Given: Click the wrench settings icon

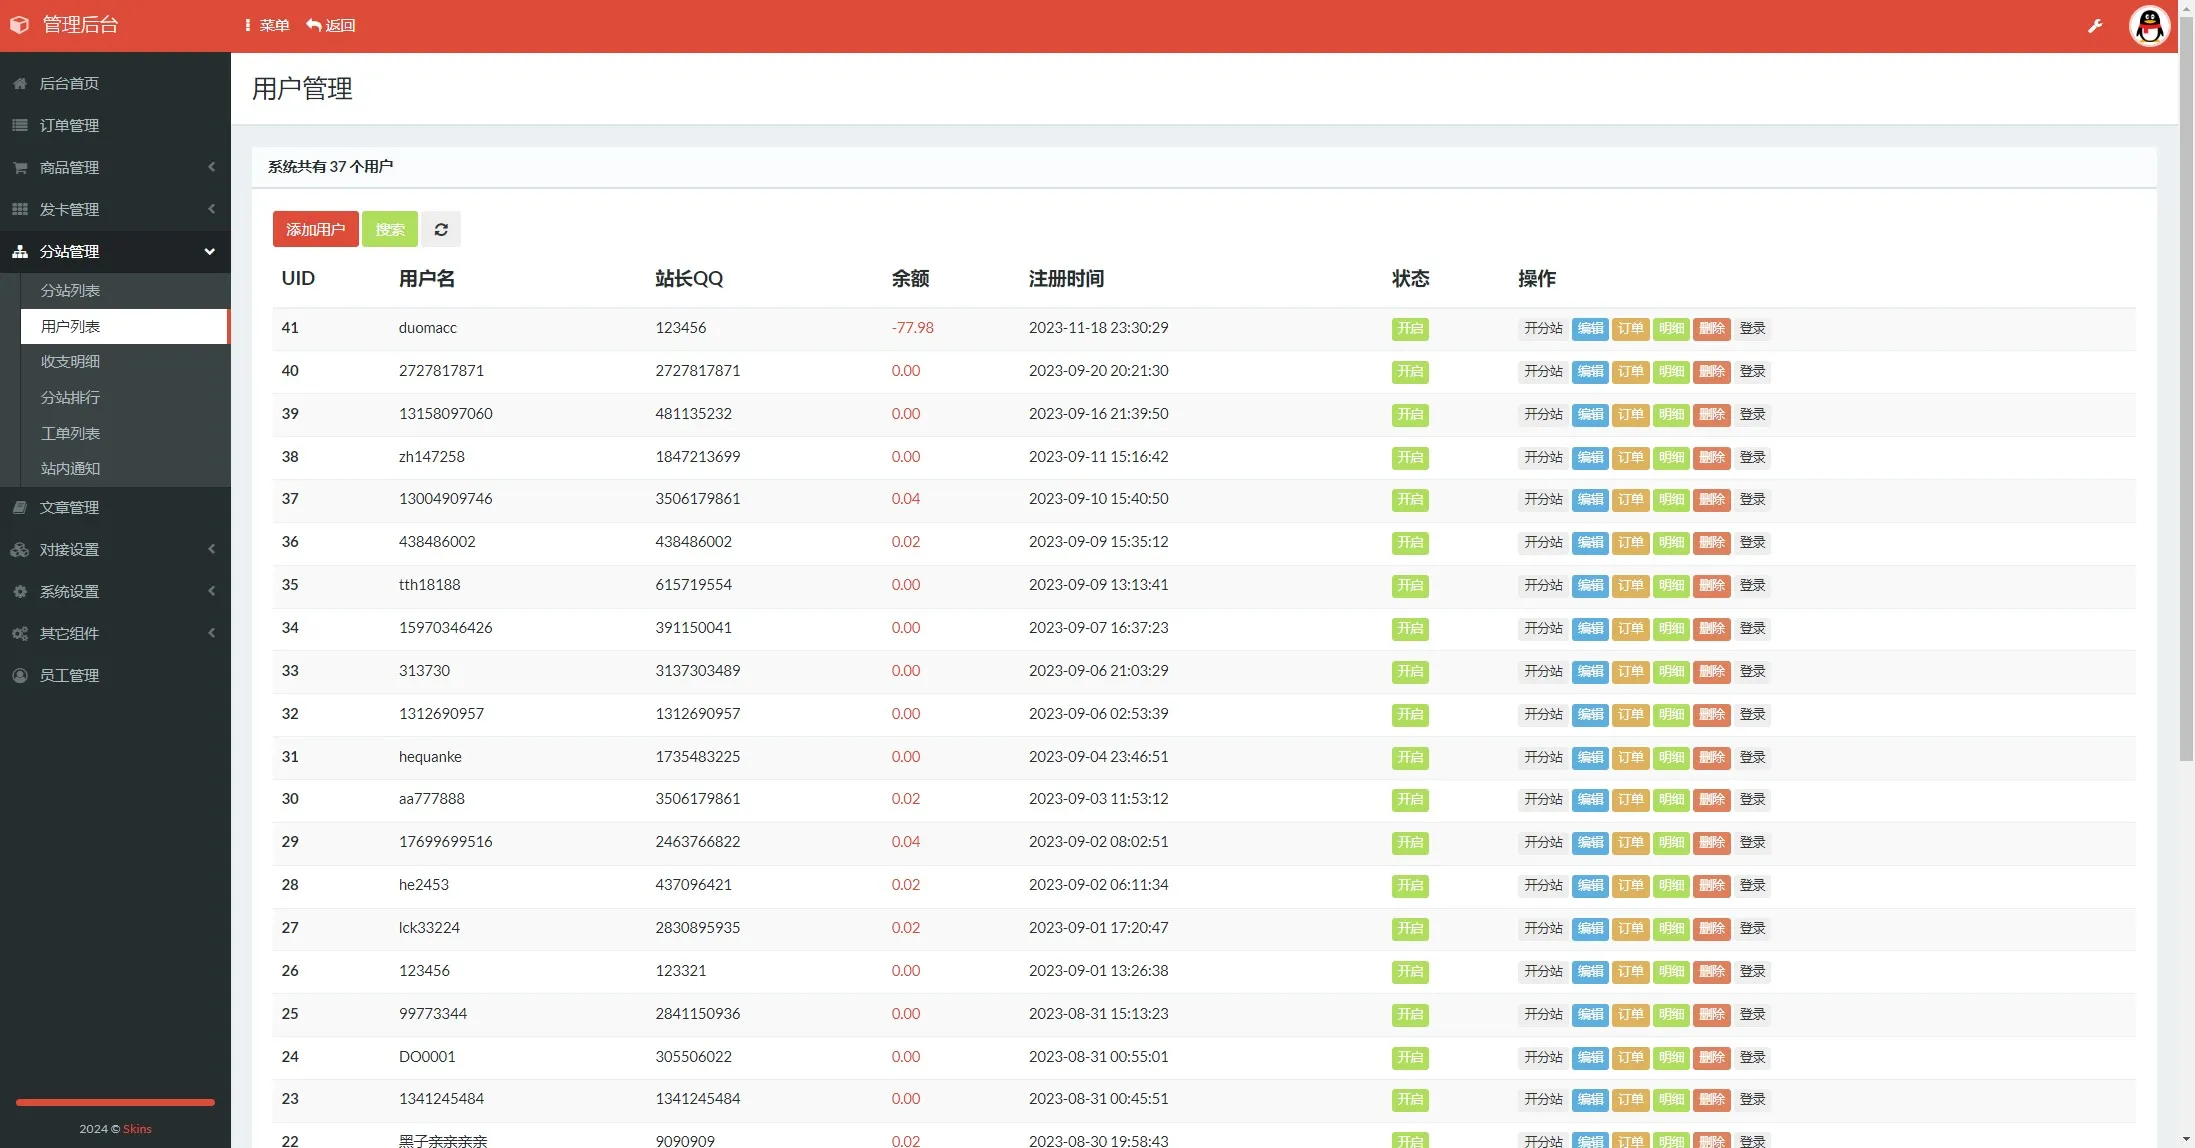Looking at the screenshot, I should point(2095,26).
